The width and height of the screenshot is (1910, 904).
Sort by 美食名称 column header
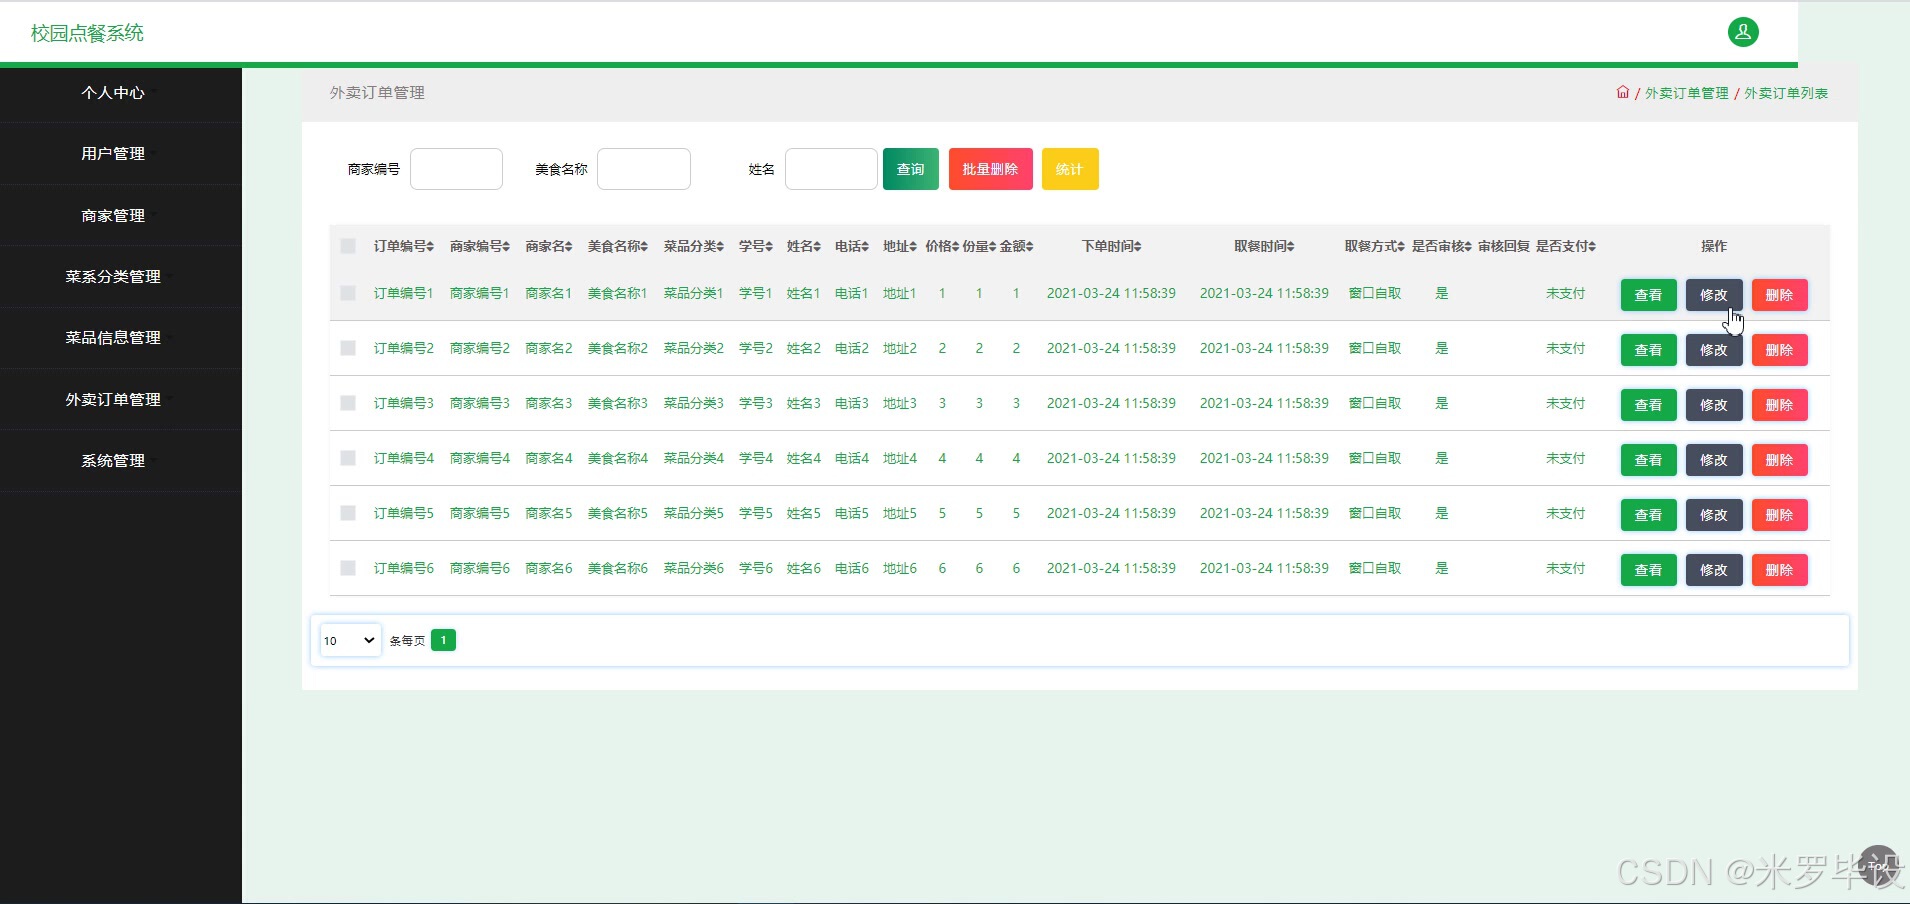point(618,246)
